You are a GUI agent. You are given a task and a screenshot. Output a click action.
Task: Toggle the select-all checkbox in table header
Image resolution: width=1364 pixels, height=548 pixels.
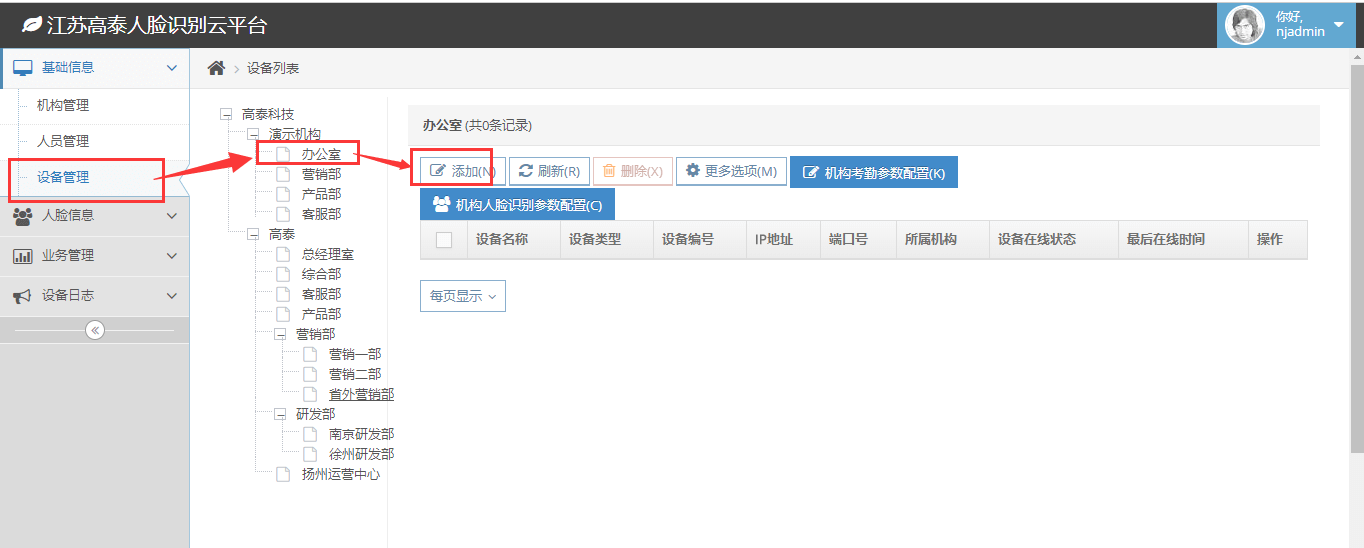(x=444, y=240)
